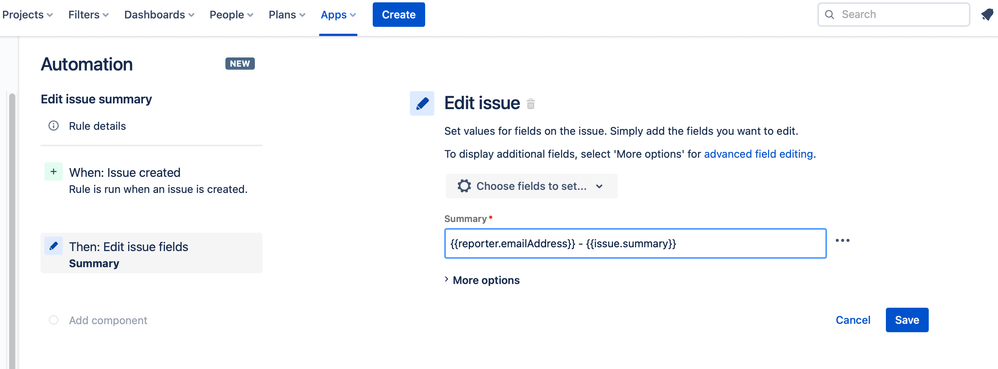
Task: Open the Filters dropdown menu
Action: click(88, 15)
